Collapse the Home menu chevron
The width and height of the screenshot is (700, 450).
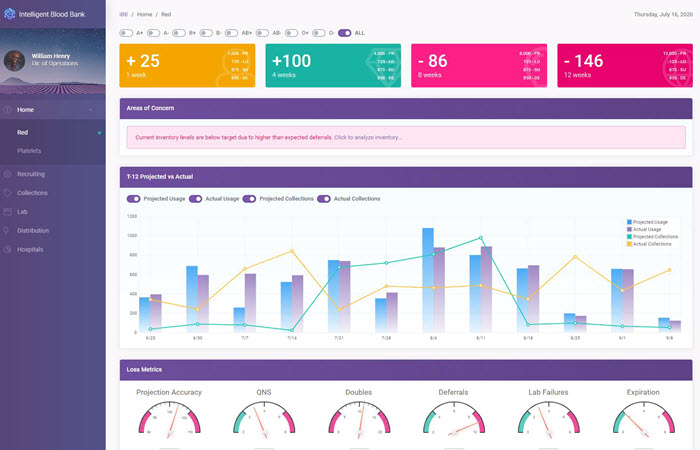90,109
